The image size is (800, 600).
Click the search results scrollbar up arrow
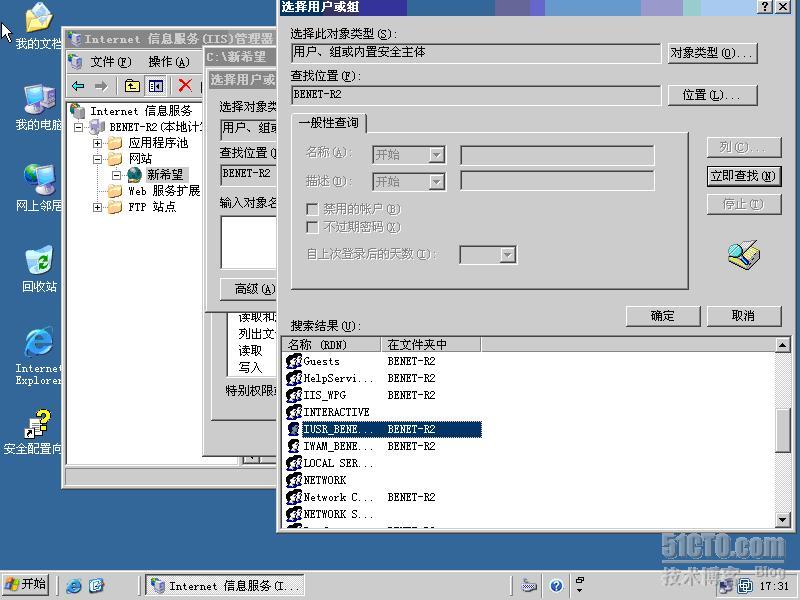(x=783, y=345)
